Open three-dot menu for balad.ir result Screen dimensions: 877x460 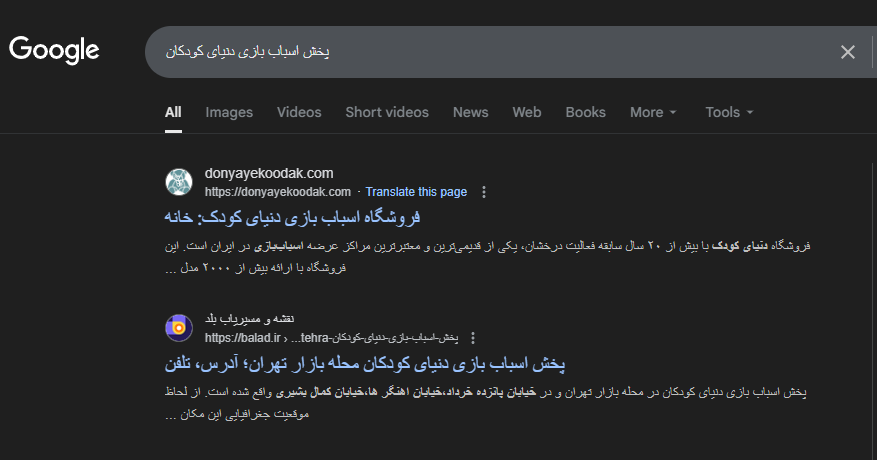pyautogui.click(x=473, y=338)
